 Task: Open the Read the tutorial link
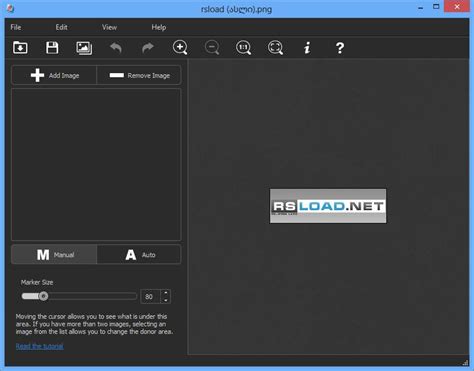[x=40, y=346]
